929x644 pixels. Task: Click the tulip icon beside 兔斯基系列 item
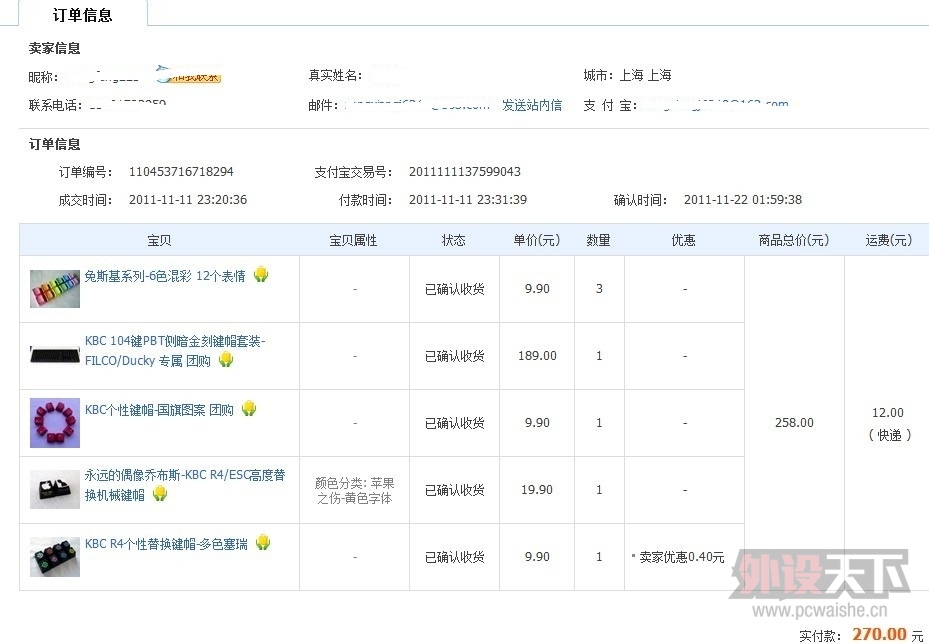(261, 274)
